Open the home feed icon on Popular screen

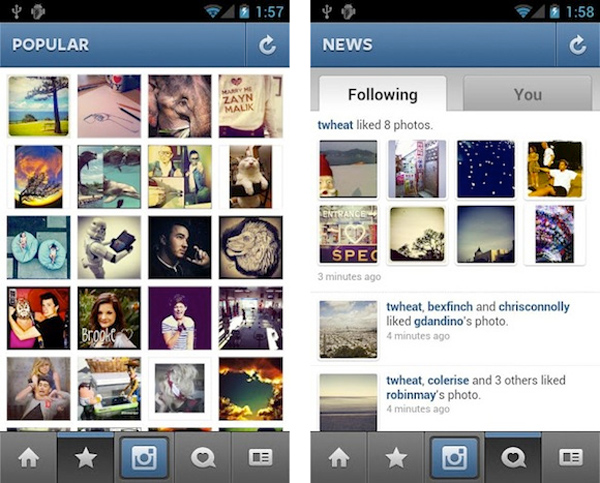click(x=29, y=458)
